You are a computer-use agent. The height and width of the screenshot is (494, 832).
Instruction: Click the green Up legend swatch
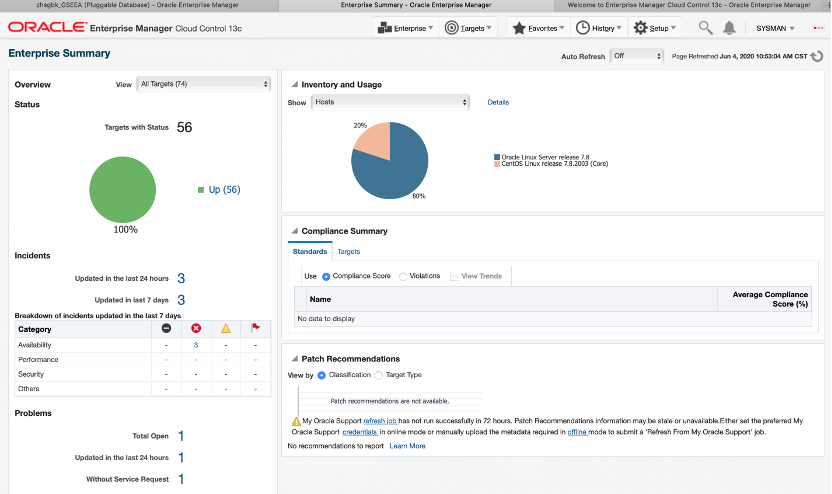pyautogui.click(x=201, y=190)
